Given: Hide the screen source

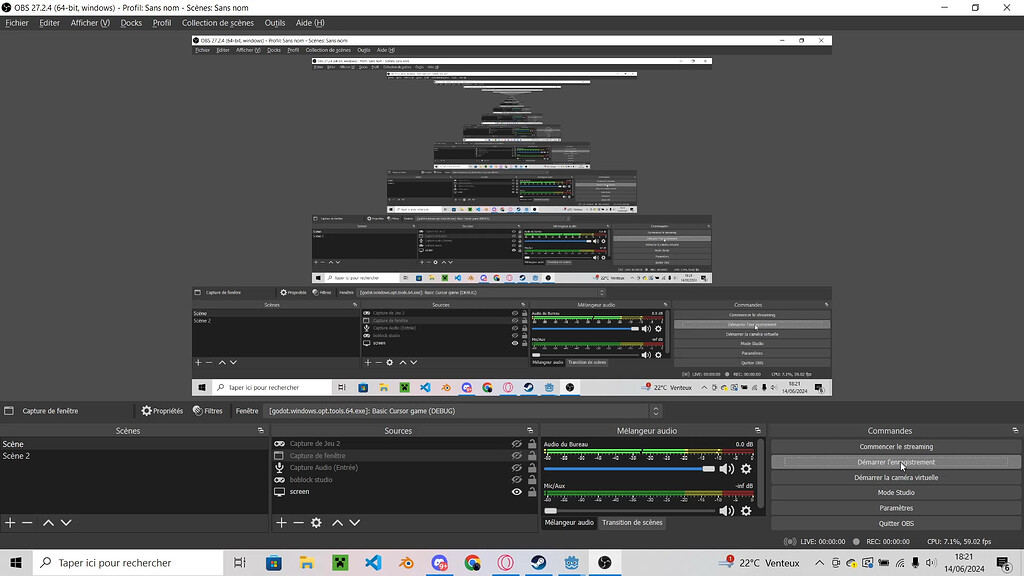Looking at the screenshot, I should coord(517,491).
